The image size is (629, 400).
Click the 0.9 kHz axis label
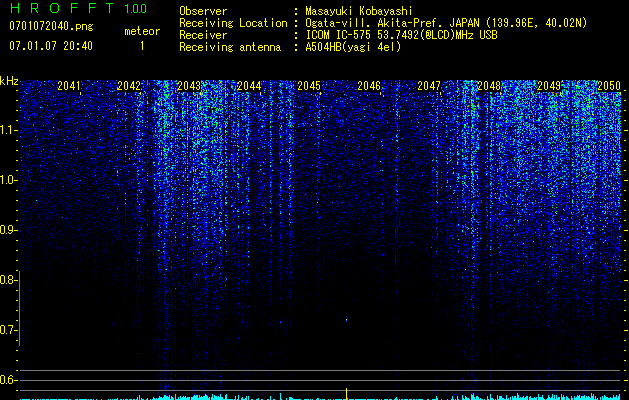[8, 230]
